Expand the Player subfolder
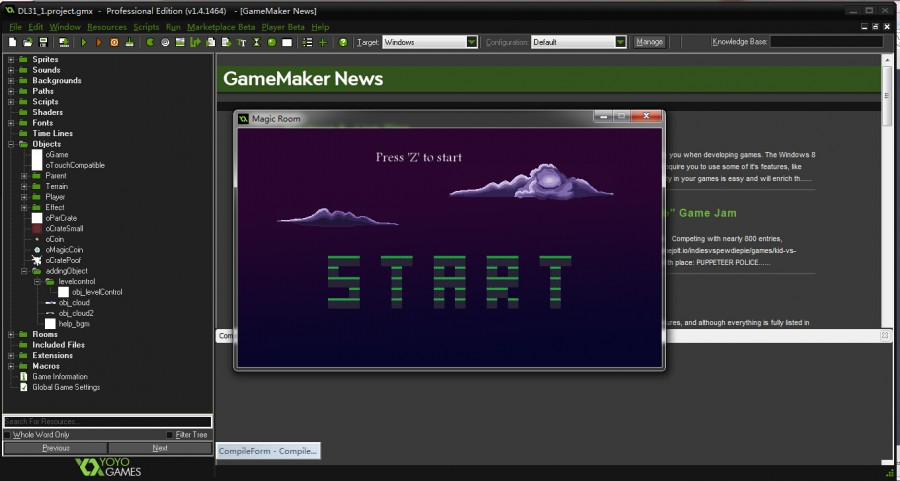The height and width of the screenshot is (481, 900). pos(24,197)
